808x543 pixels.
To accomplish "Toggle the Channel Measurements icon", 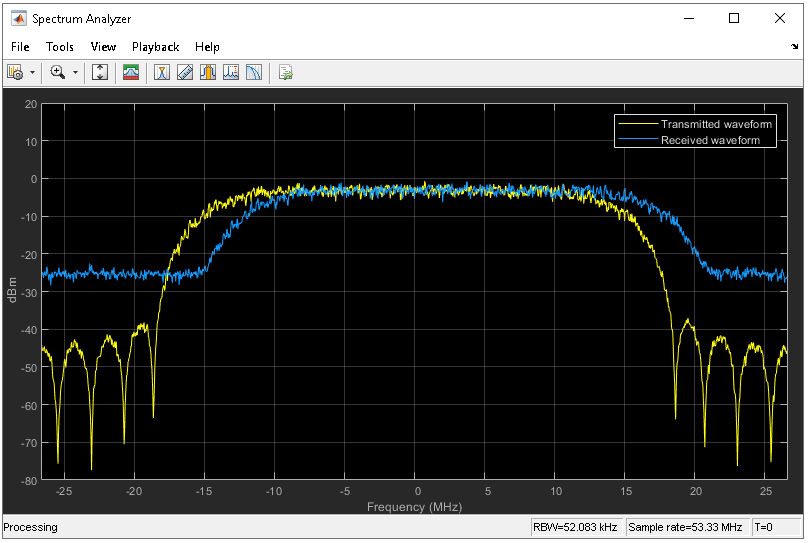I will (x=207, y=72).
